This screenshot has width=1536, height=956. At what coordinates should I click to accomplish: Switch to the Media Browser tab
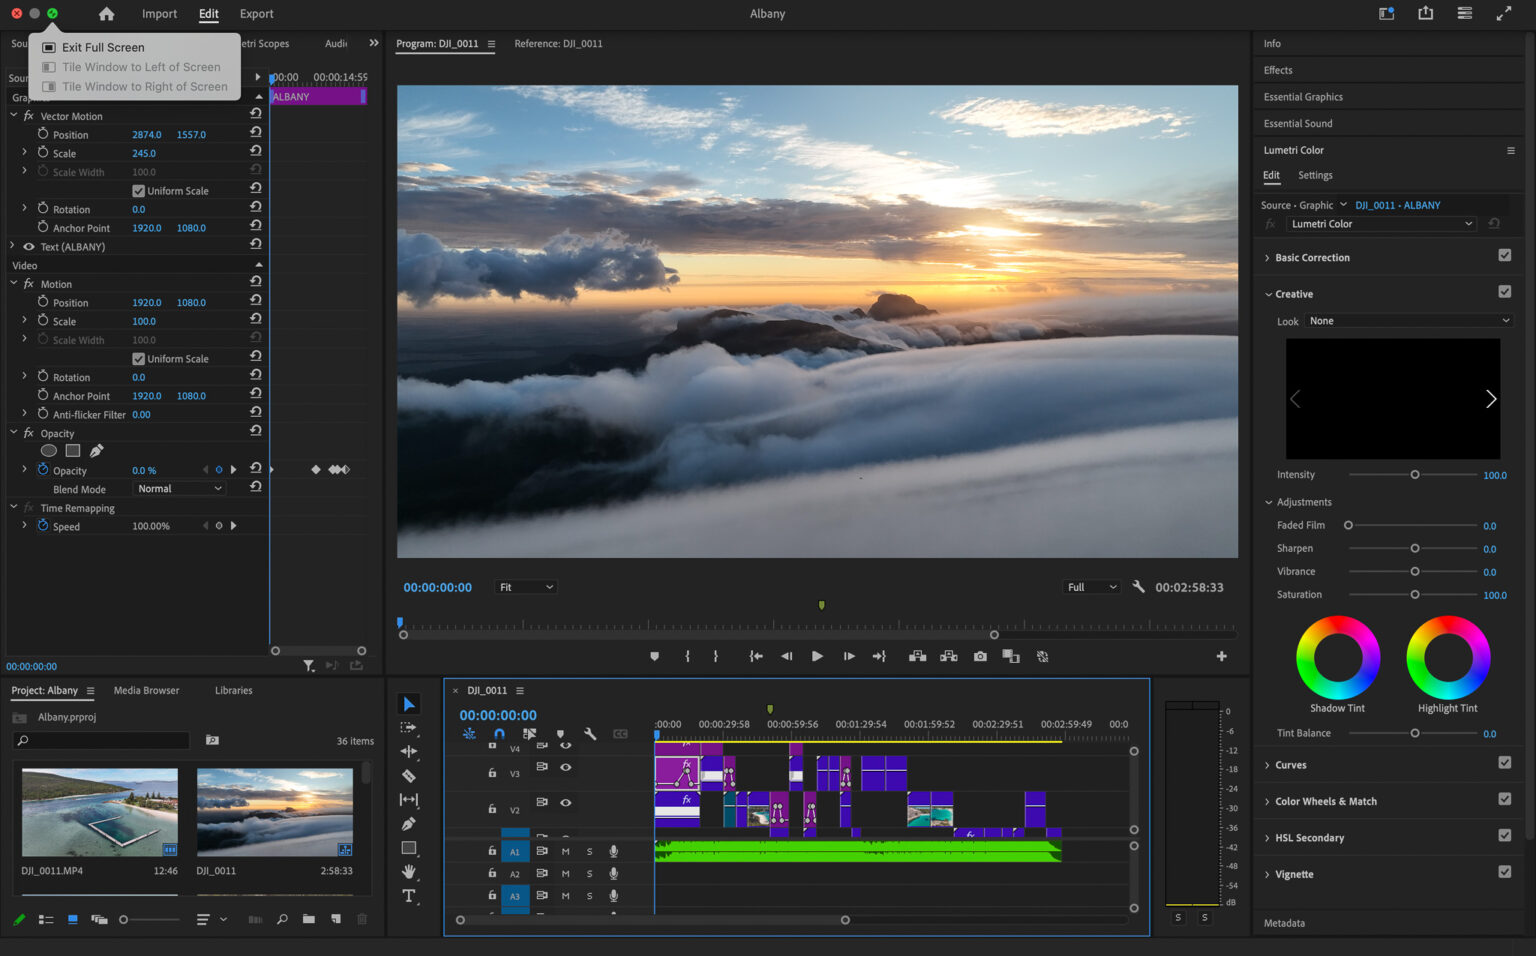coord(146,690)
